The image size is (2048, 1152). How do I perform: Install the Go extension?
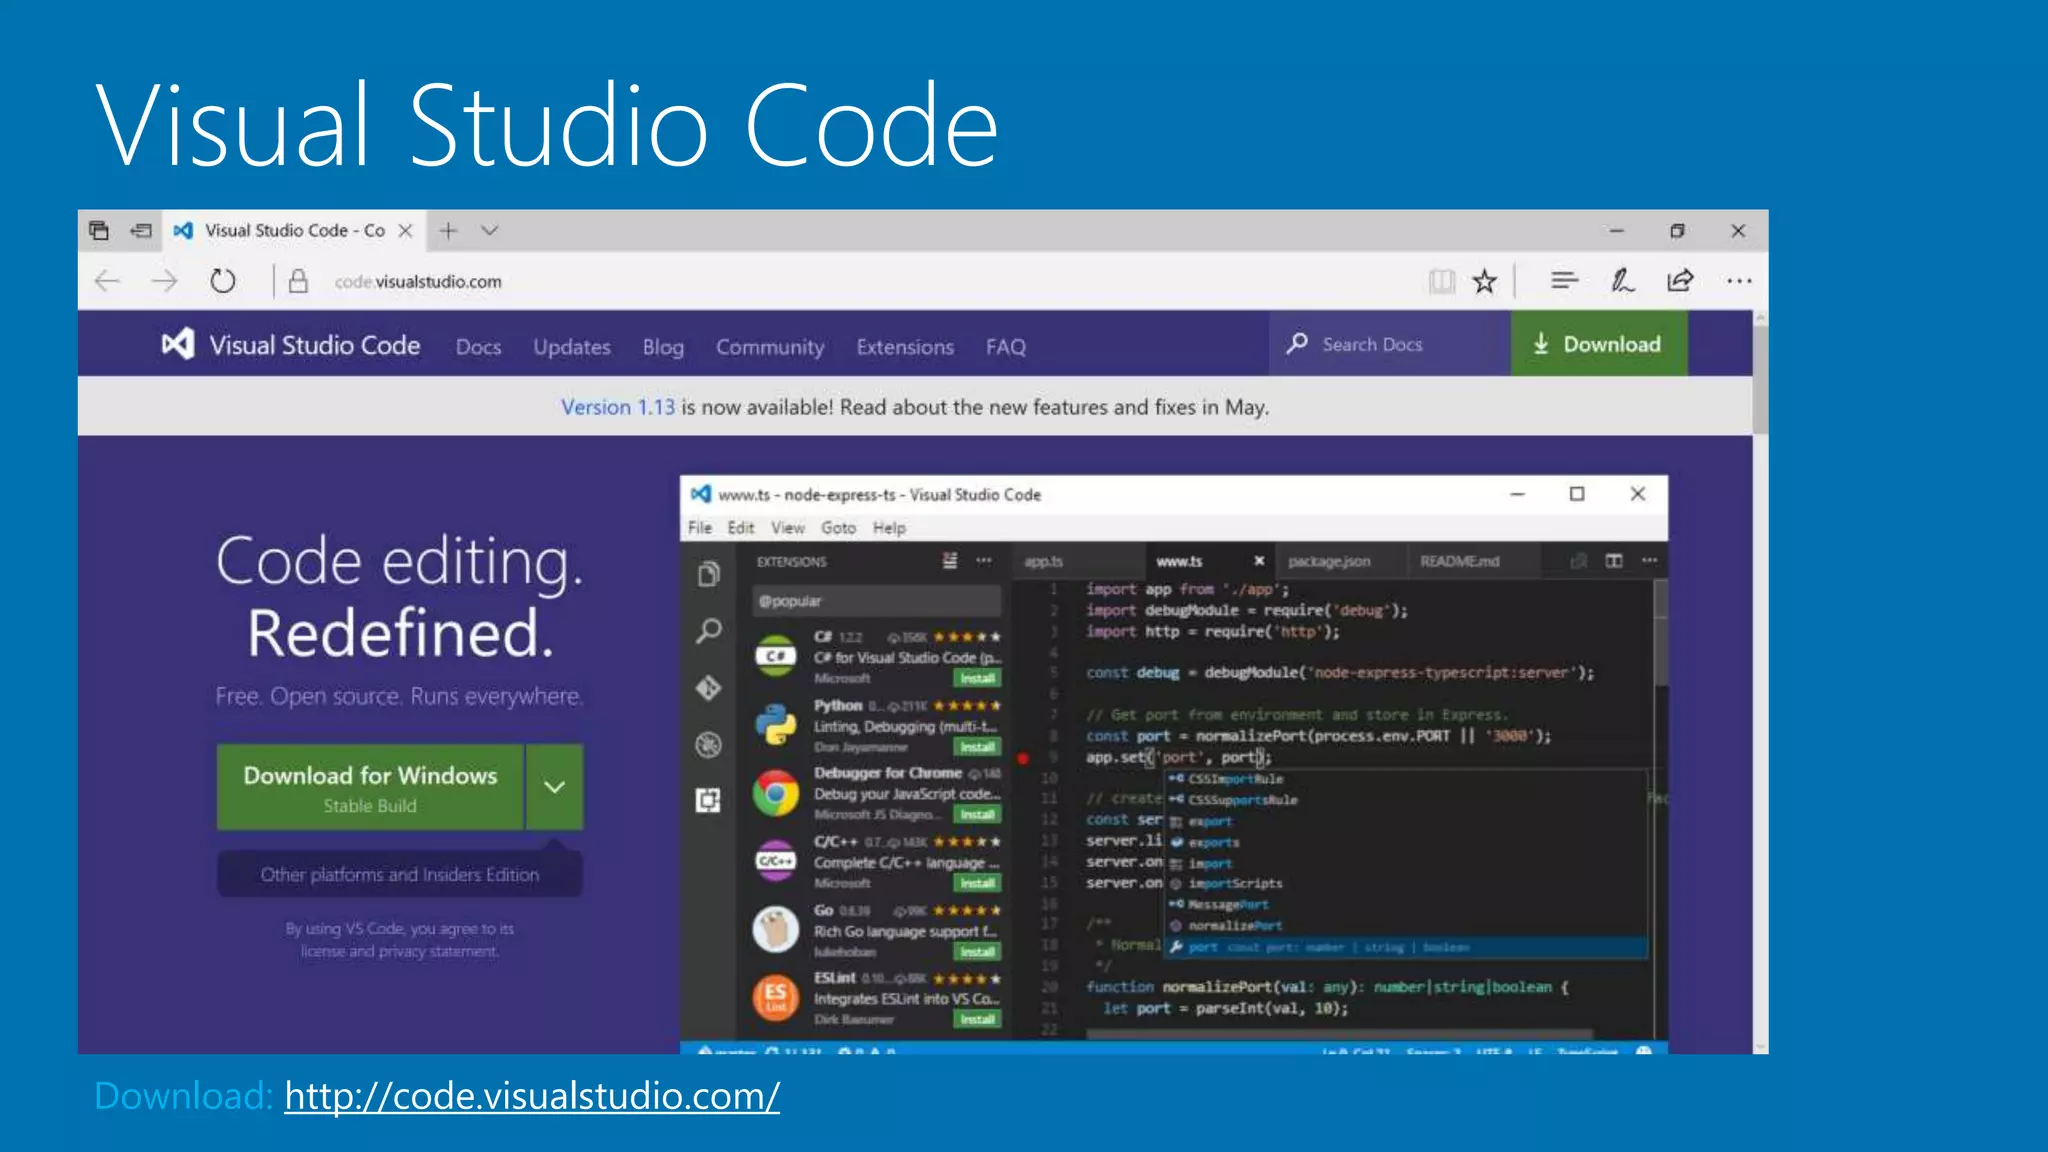click(978, 952)
